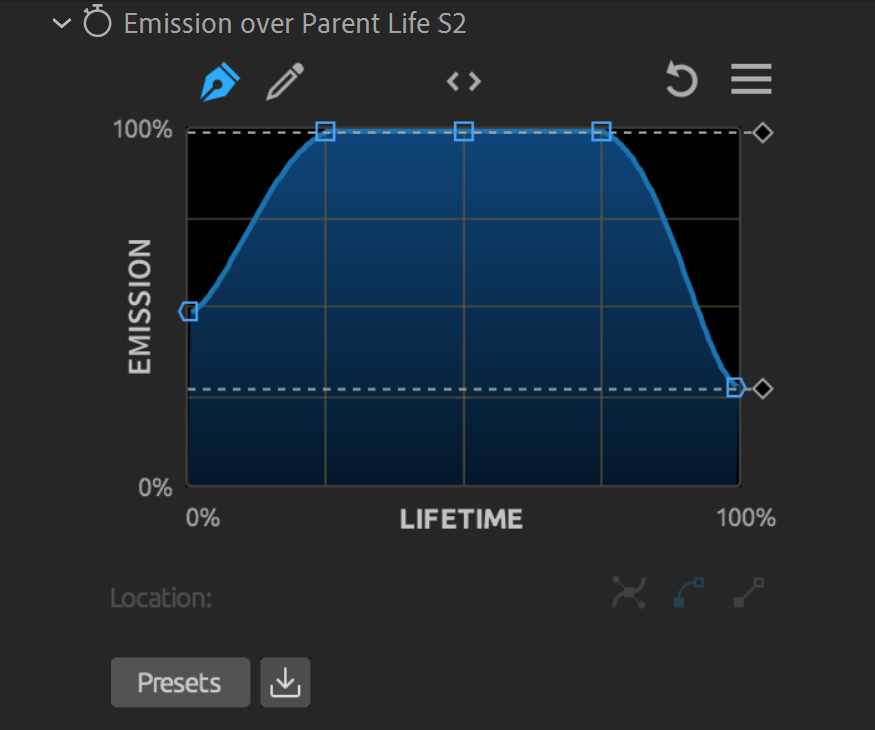The image size is (875, 730).
Task: Select the smooth point type icon
Action: [629, 592]
